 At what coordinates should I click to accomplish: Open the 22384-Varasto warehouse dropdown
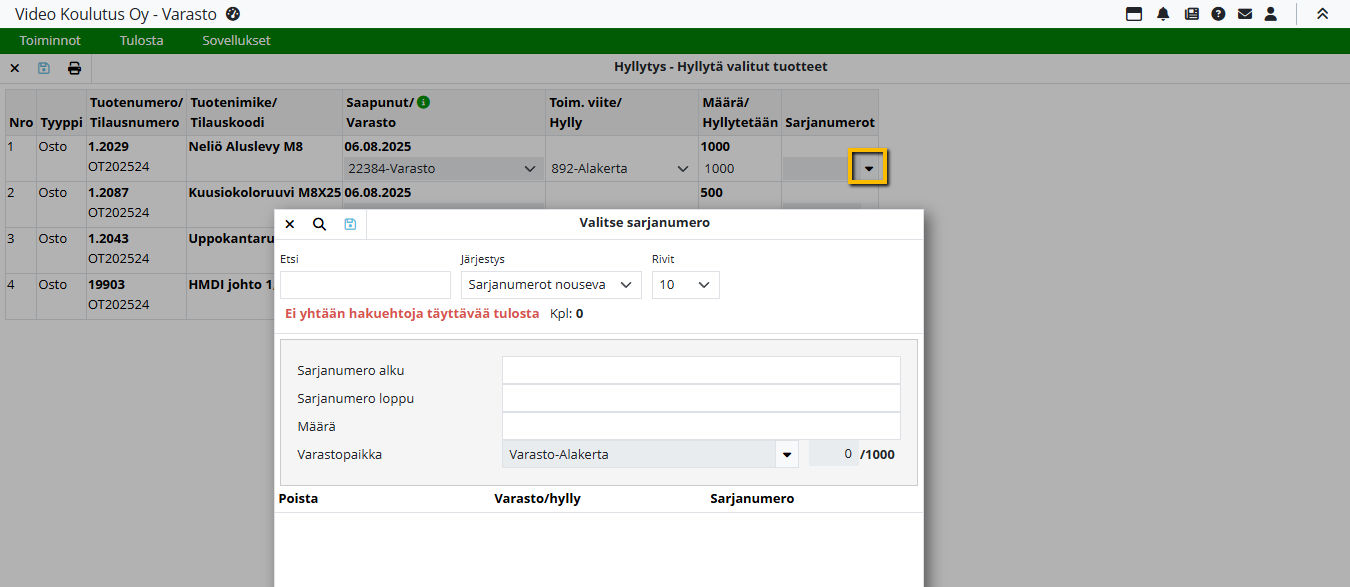pos(442,169)
